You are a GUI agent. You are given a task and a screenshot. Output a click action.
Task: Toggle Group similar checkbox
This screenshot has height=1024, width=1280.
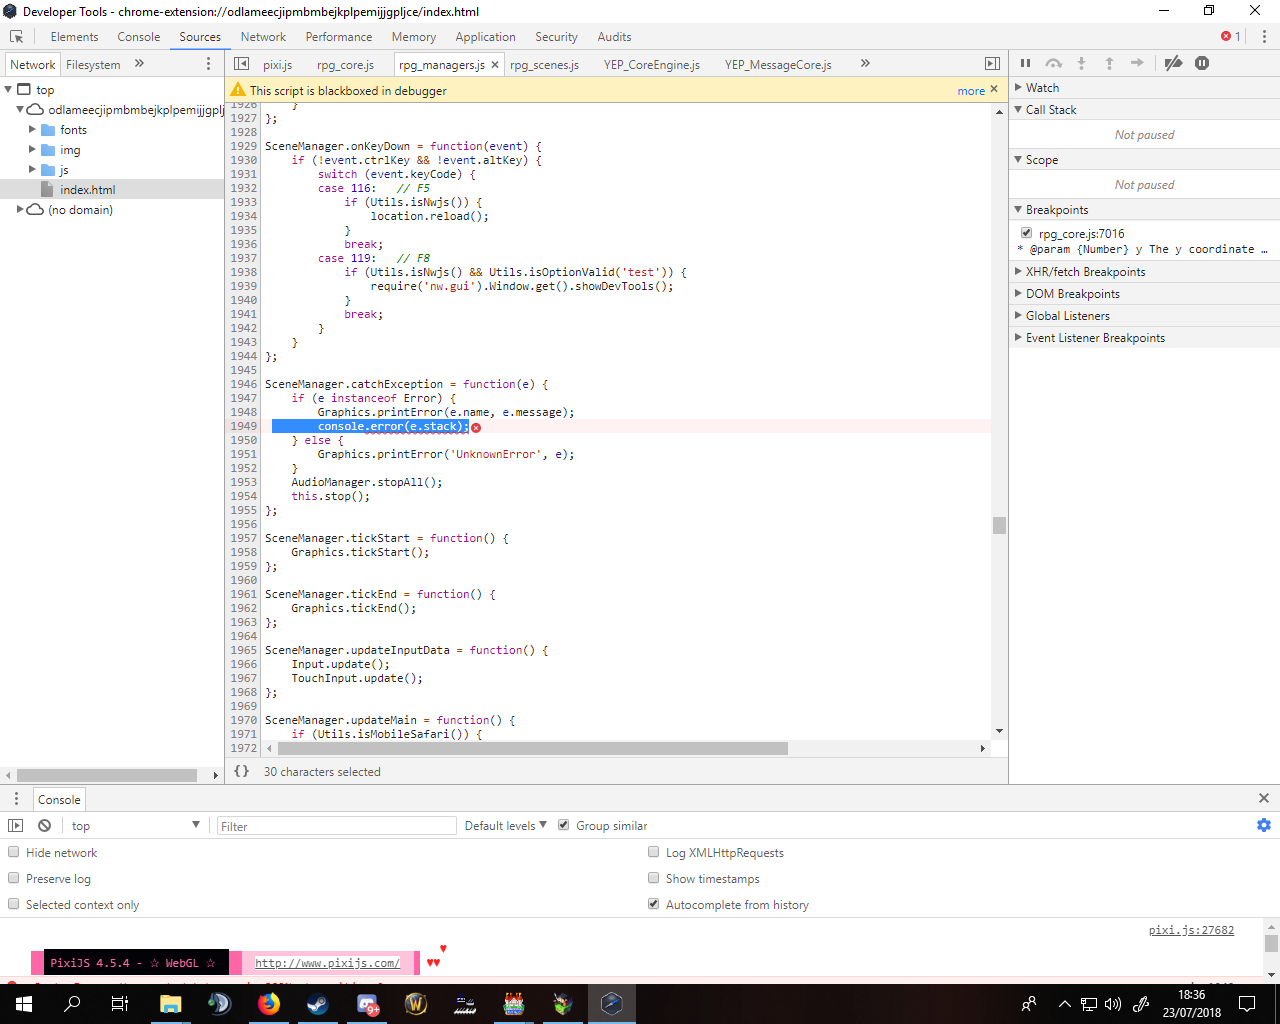pyautogui.click(x=564, y=825)
